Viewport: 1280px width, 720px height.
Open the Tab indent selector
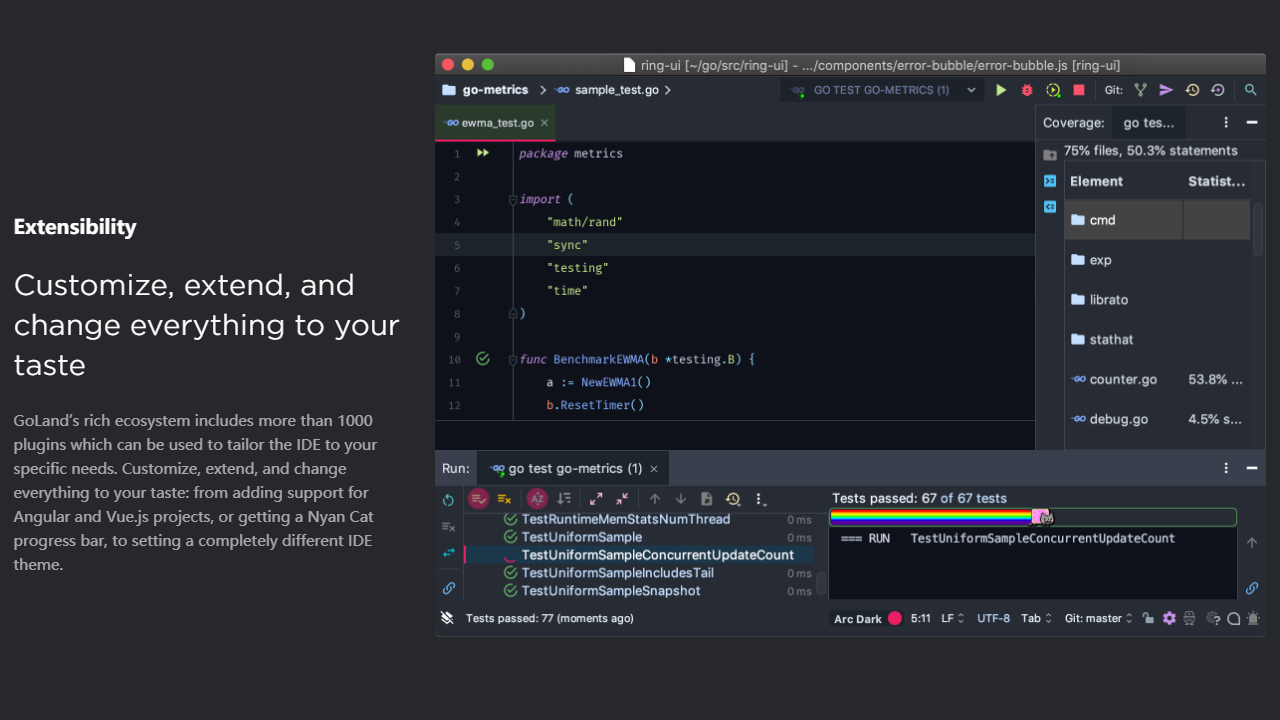[1036, 618]
